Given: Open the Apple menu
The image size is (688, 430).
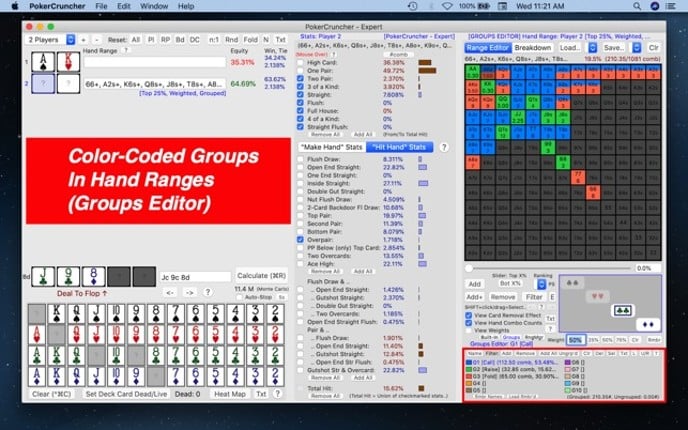Looking at the screenshot, I should tap(15, 6).
